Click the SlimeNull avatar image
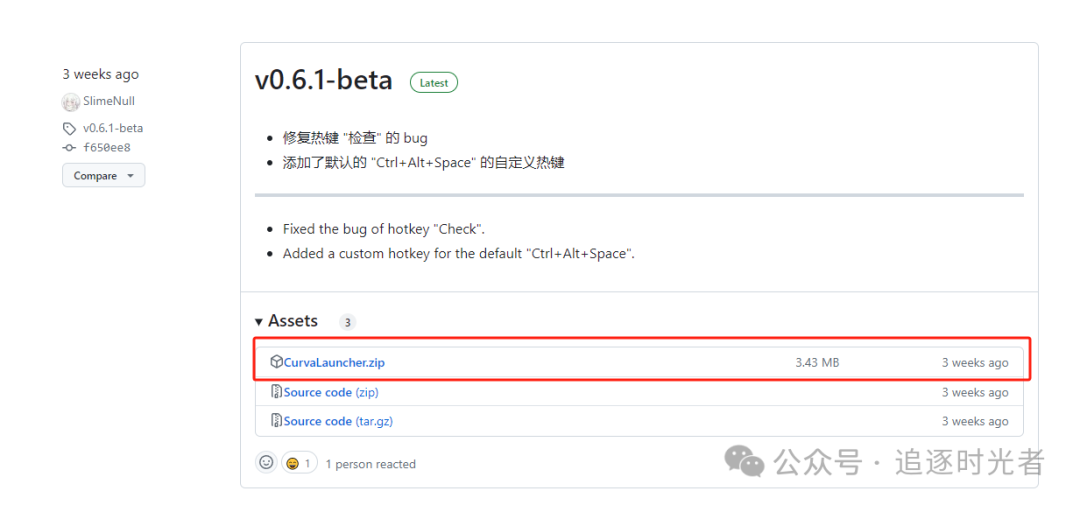1080x505 pixels. click(x=70, y=101)
